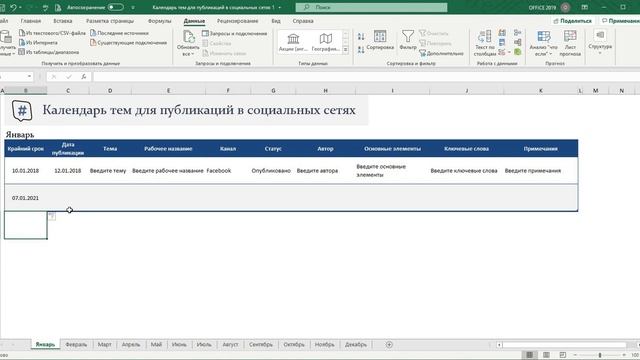
Task: Open Последние источники
Action: (x=119, y=33)
